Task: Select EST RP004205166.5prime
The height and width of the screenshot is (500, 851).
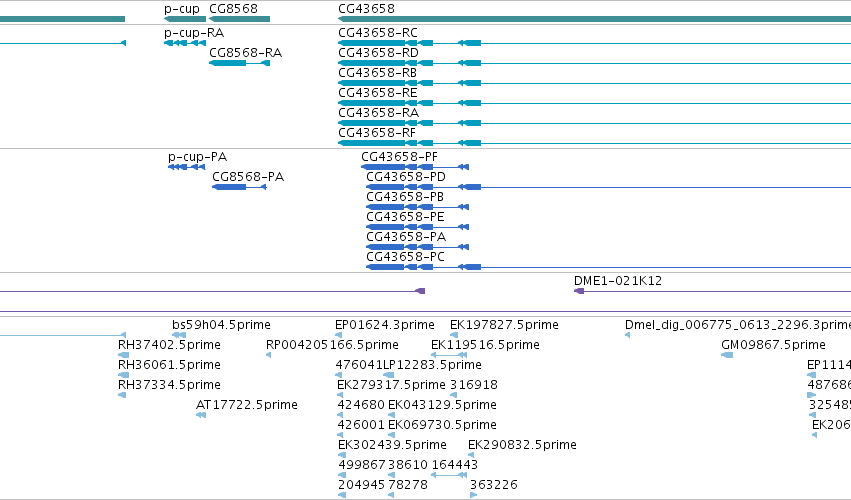Action: point(332,345)
